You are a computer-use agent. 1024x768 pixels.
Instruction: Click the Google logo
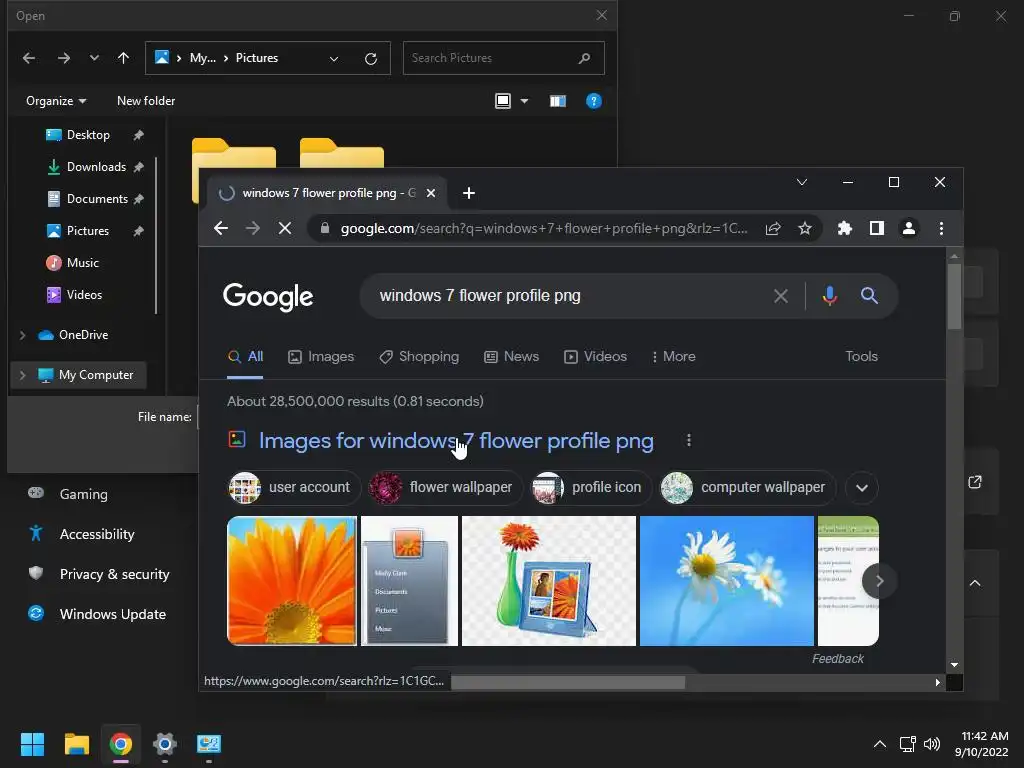268,296
